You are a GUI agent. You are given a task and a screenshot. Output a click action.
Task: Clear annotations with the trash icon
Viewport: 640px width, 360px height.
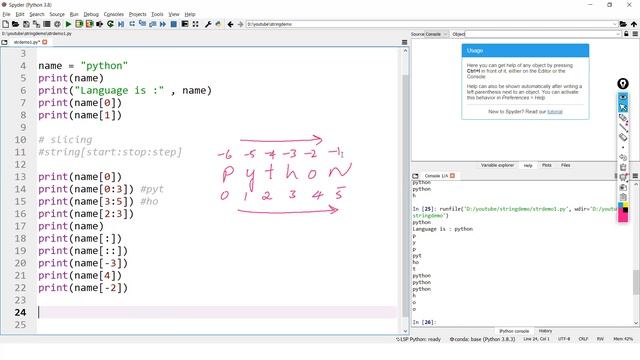623,167
